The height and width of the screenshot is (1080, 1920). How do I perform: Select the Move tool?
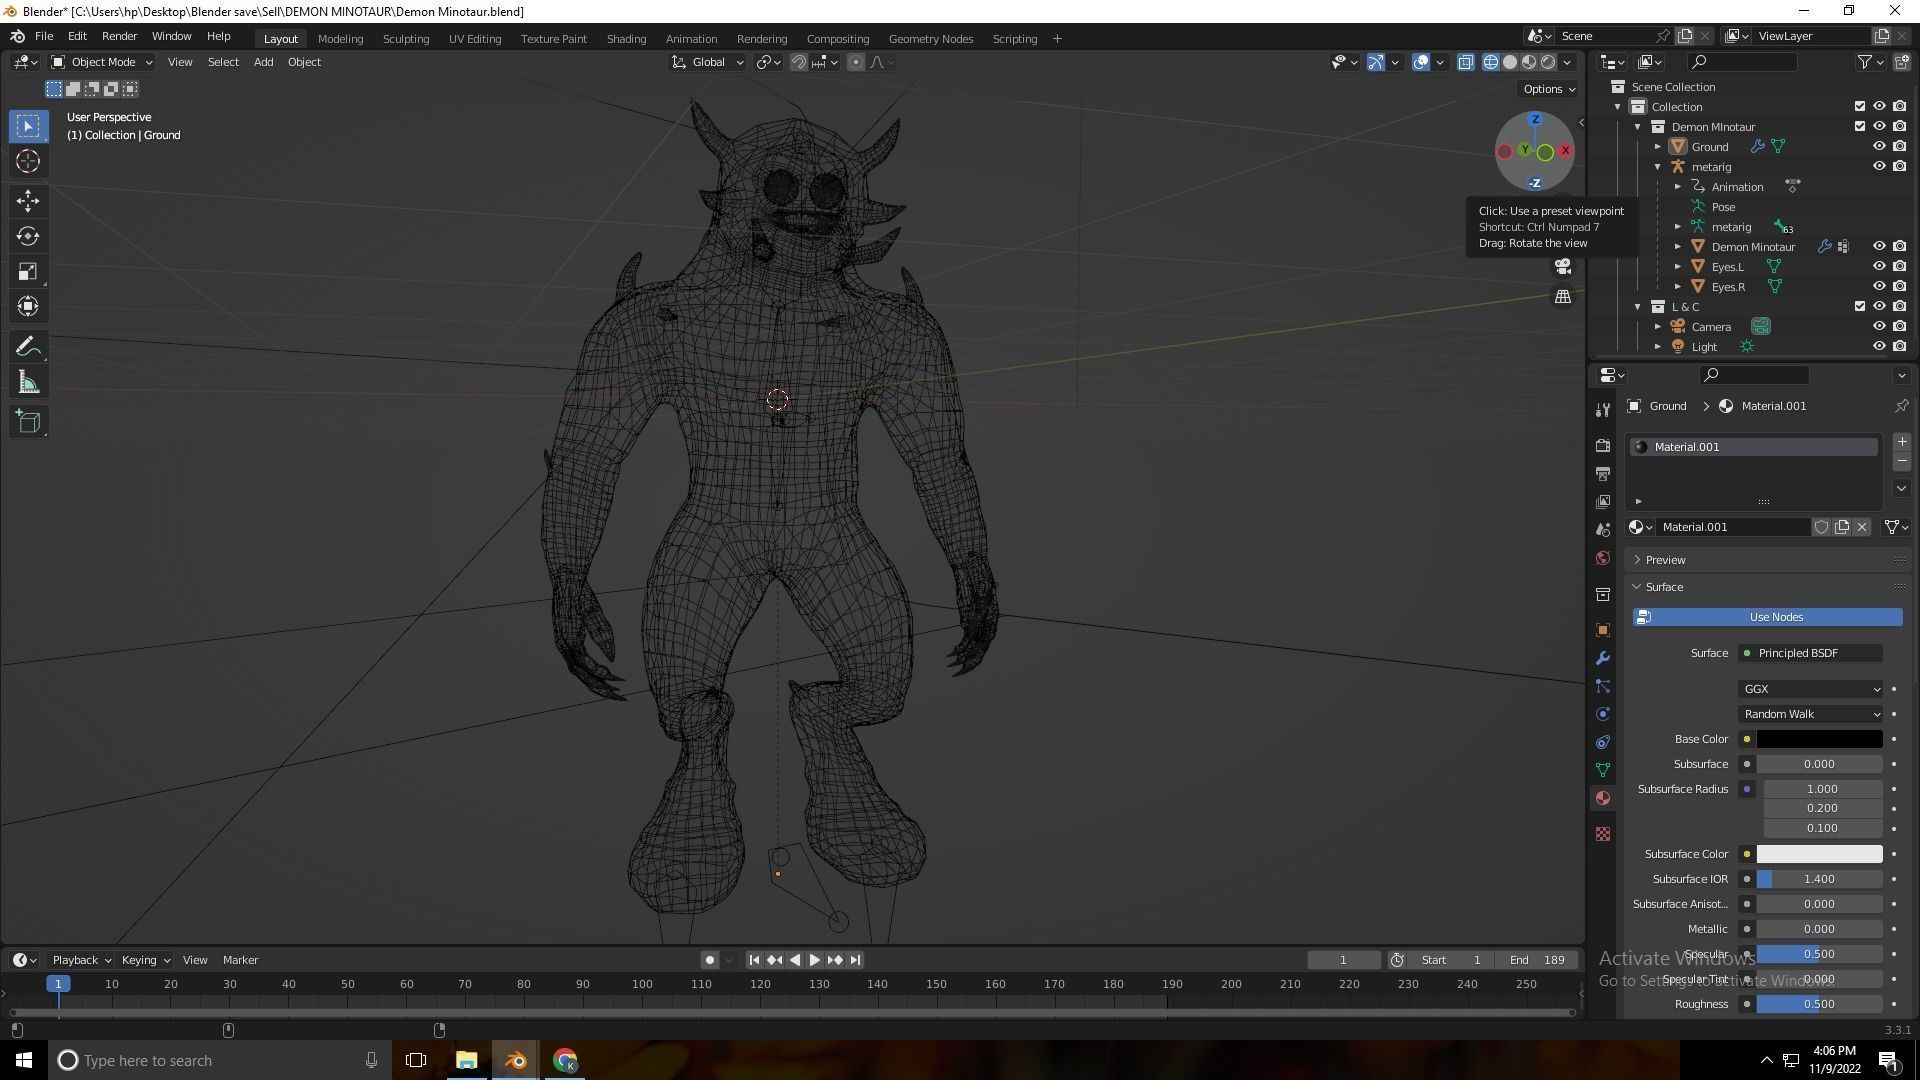[28, 201]
